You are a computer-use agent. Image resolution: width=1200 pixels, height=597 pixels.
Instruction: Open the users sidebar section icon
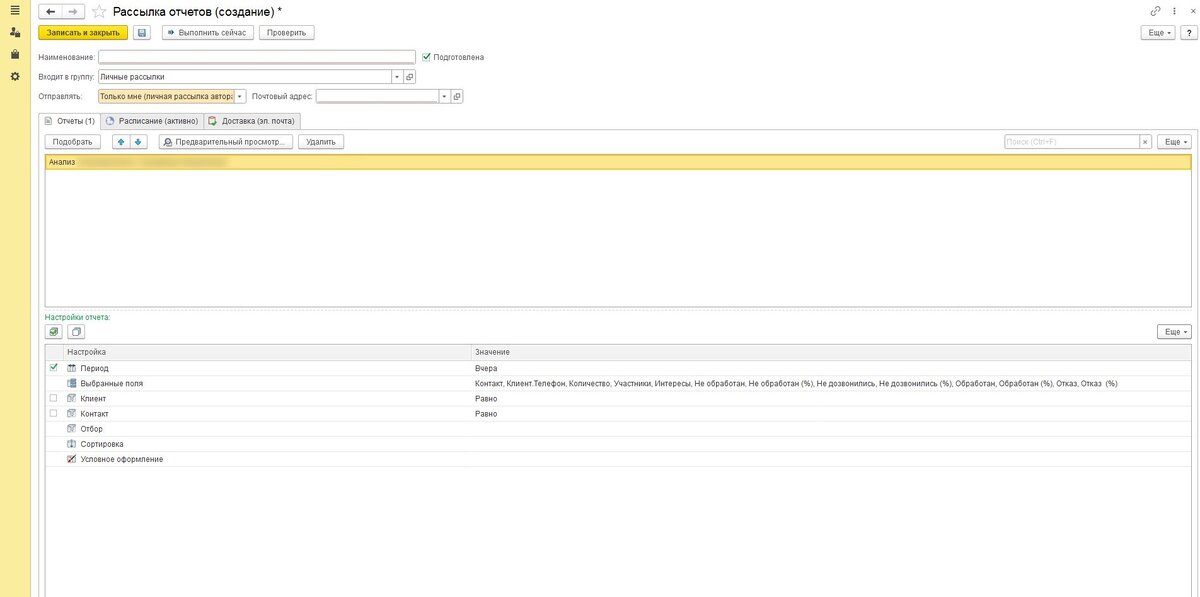pyautogui.click(x=14, y=32)
